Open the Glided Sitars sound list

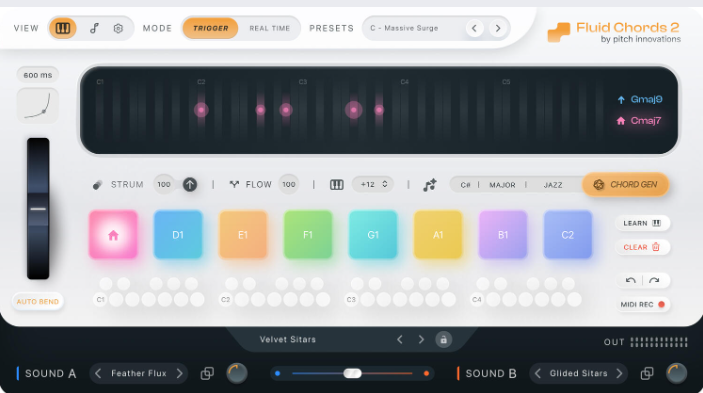click(x=578, y=373)
